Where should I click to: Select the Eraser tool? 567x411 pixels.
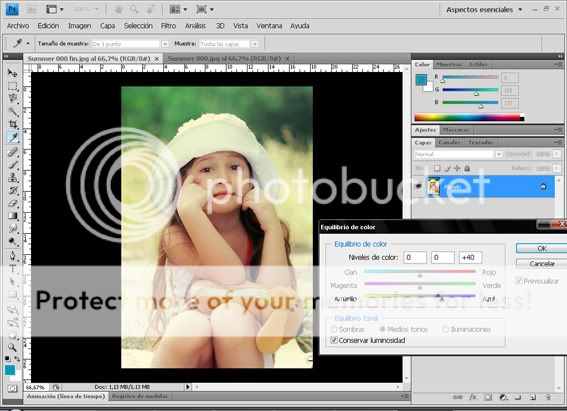(x=13, y=203)
